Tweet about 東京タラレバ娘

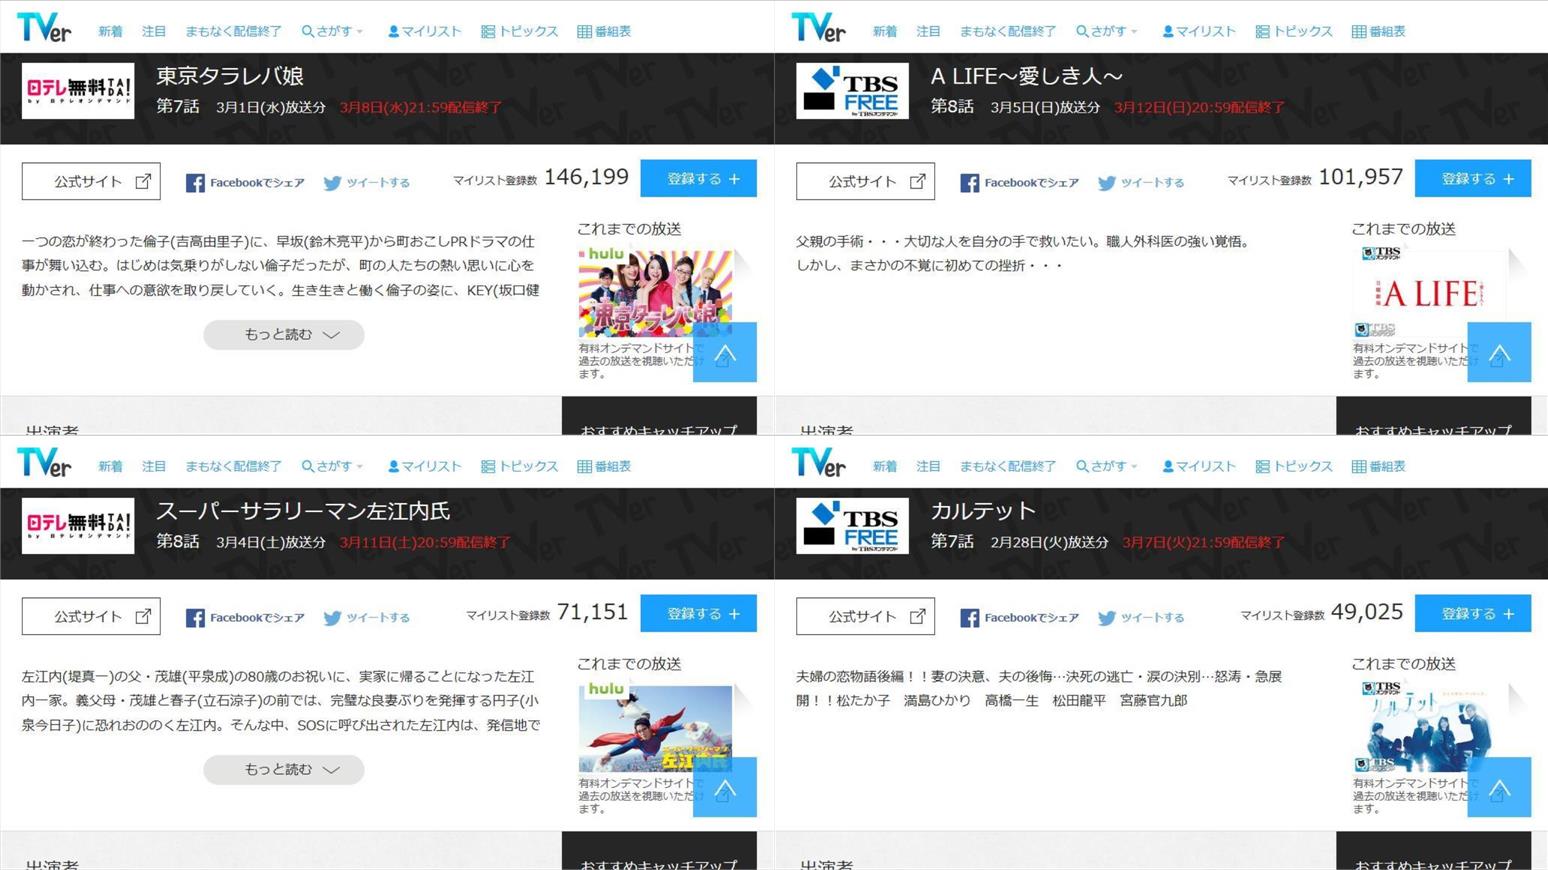coord(367,183)
